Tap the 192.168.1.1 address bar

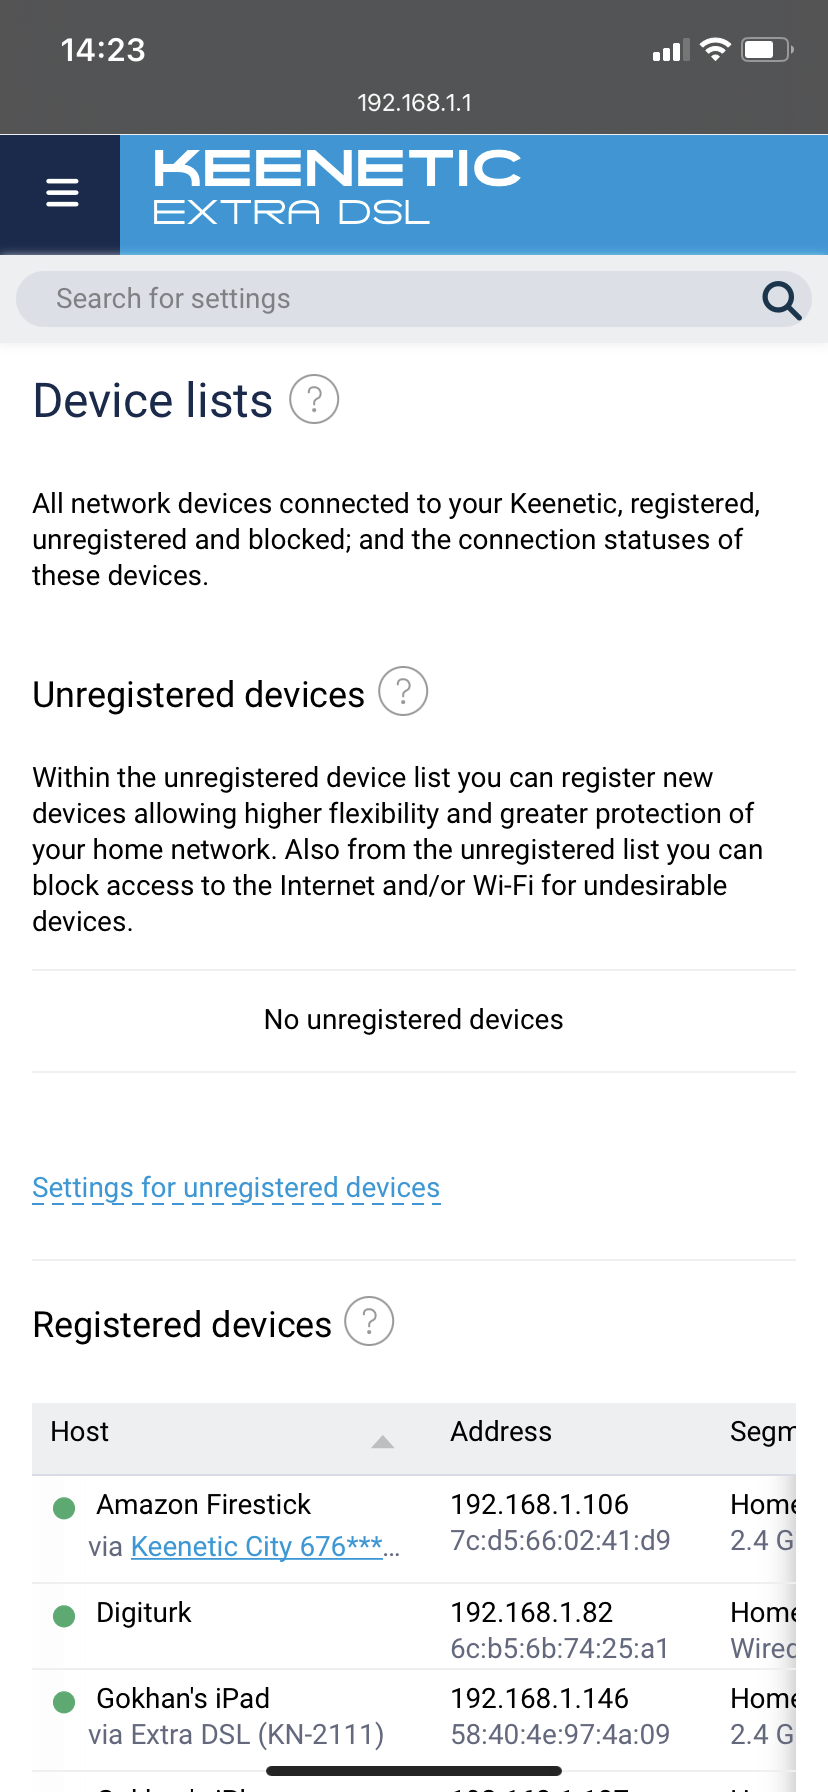pyautogui.click(x=414, y=102)
